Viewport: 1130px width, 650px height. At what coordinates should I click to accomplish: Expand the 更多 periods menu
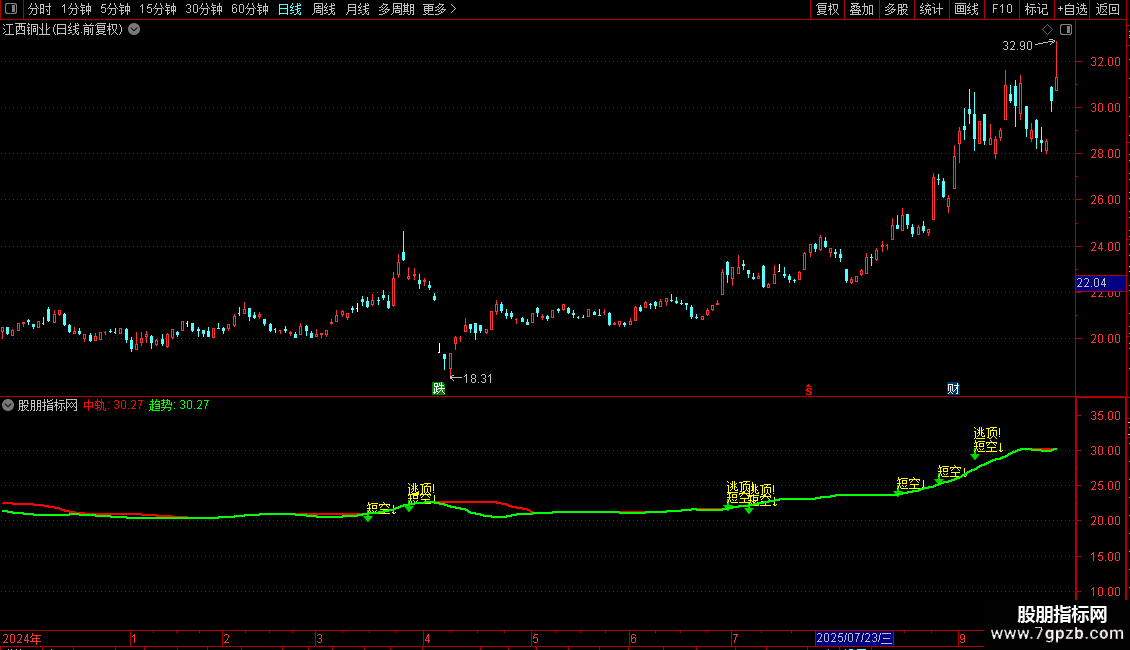440,9
